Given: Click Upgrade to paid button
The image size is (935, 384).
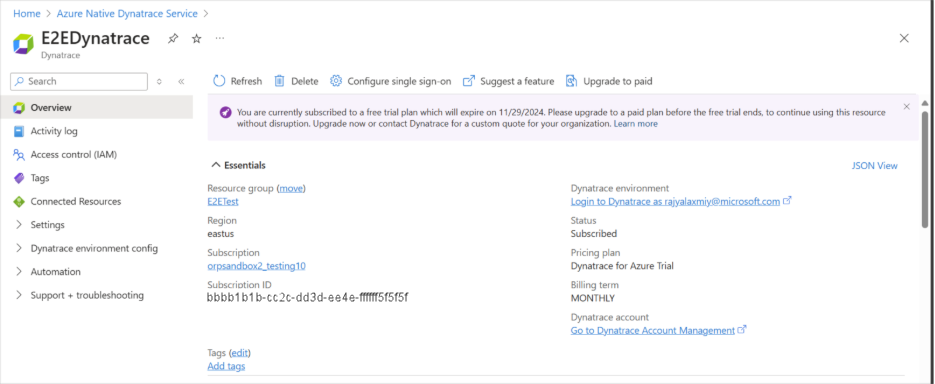Looking at the screenshot, I should [609, 81].
